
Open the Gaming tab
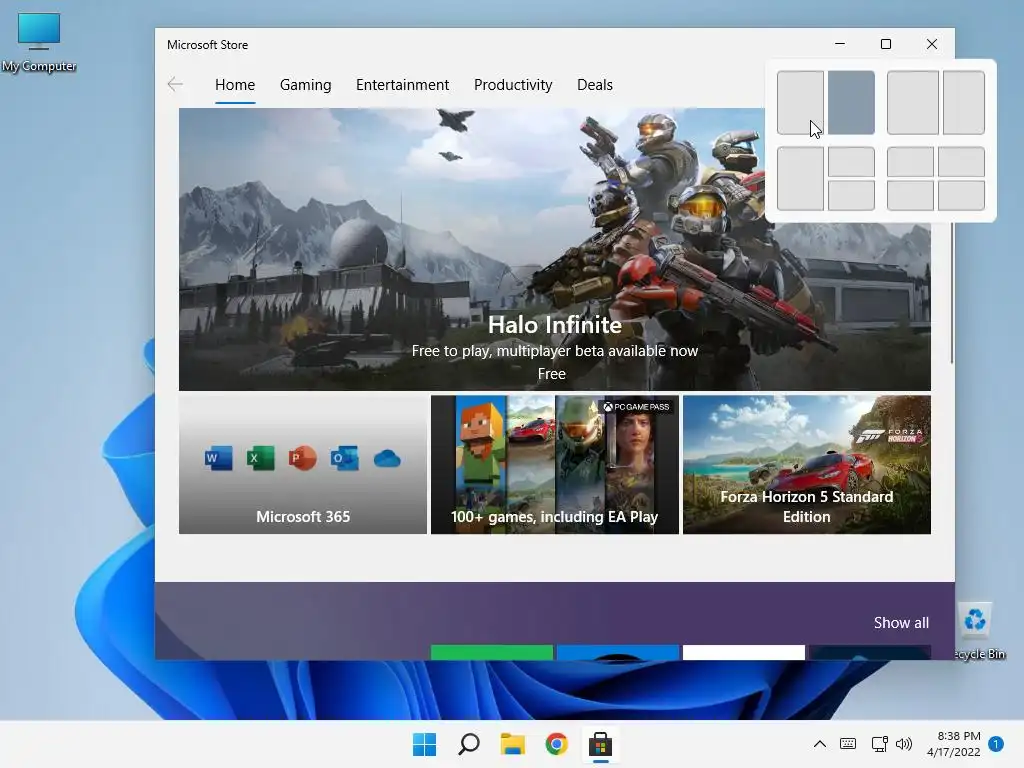[306, 85]
